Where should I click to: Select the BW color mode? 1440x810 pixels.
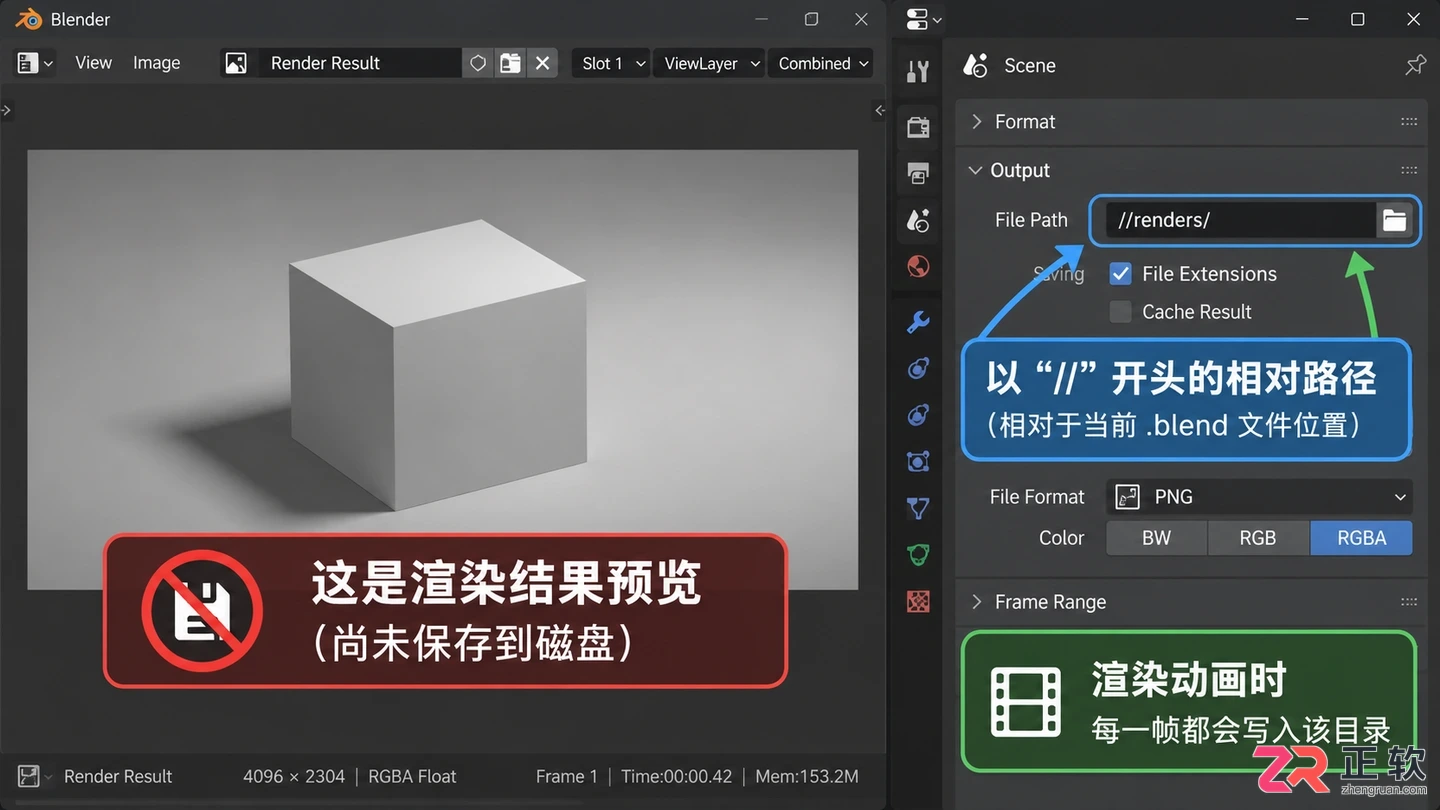click(1156, 538)
